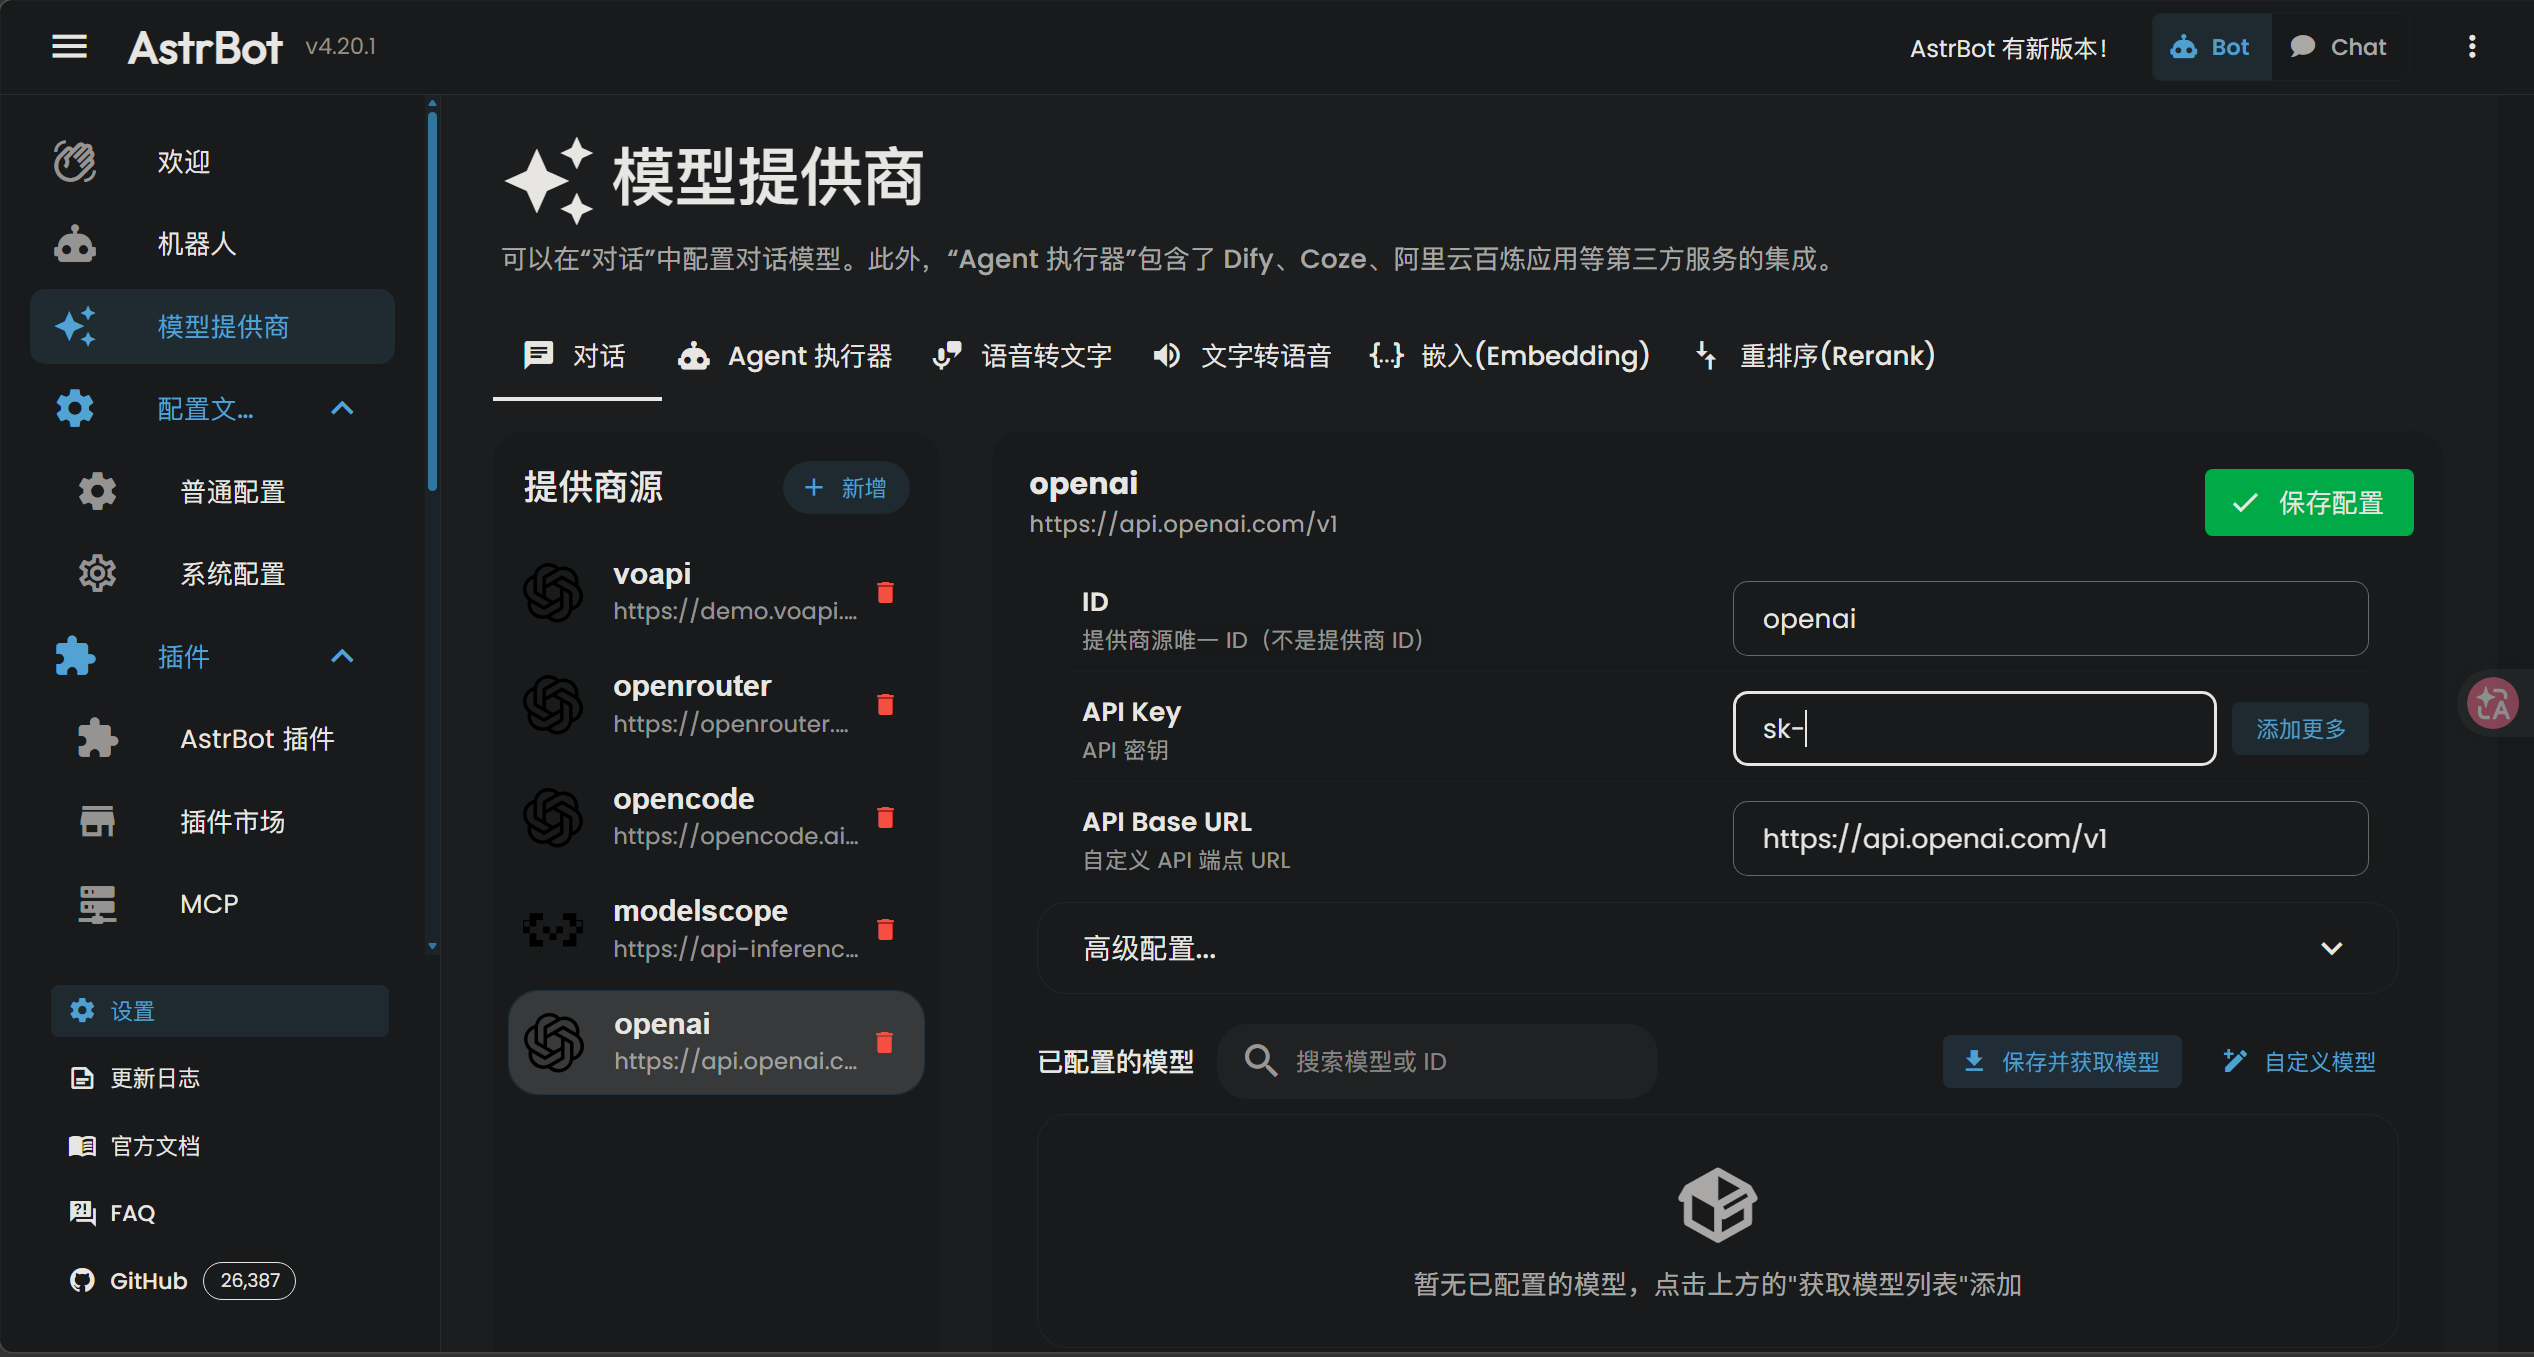Click the floating translate icon on right edge
Image resolution: width=2534 pixels, height=1357 pixels.
pyautogui.click(x=2492, y=703)
